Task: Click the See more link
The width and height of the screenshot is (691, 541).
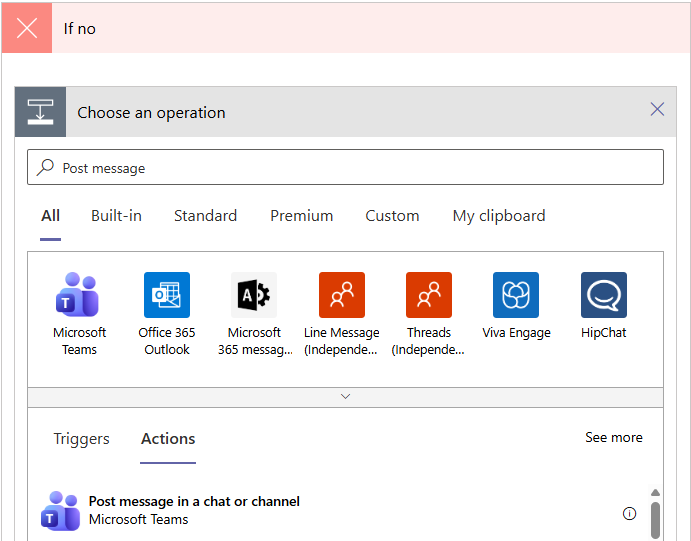Action: 613,438
